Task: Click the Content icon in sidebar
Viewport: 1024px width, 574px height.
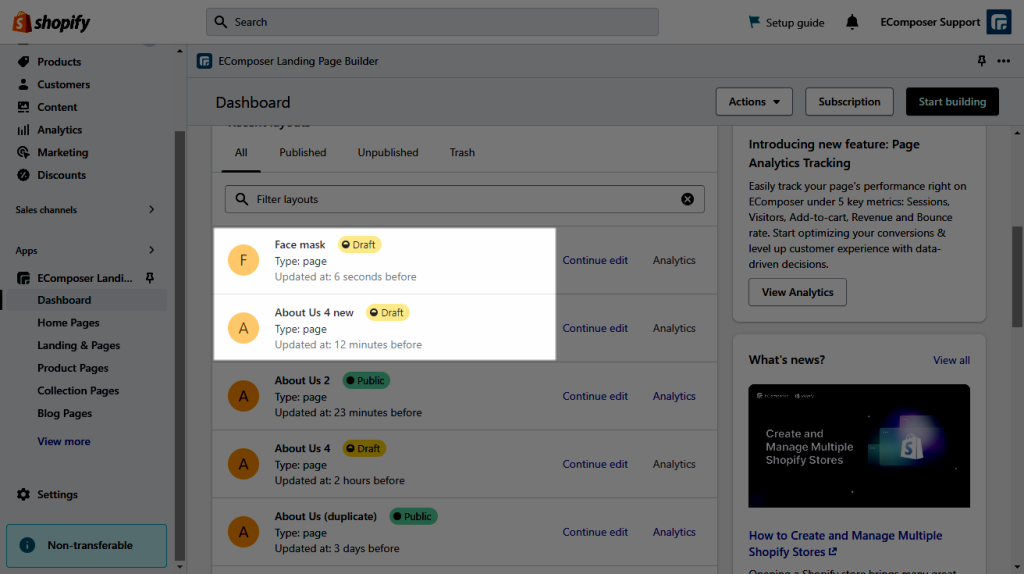Action: pos(24,107)
